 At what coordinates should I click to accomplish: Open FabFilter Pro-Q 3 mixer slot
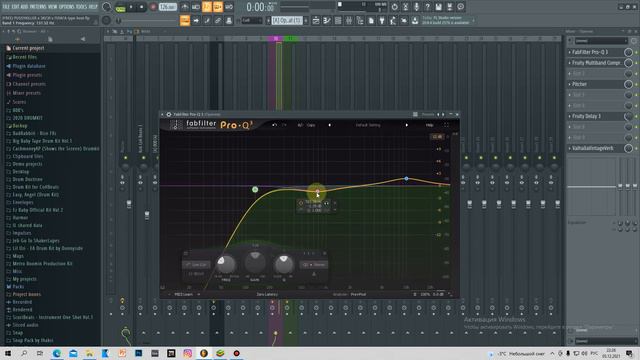click(x=596, y=52)
